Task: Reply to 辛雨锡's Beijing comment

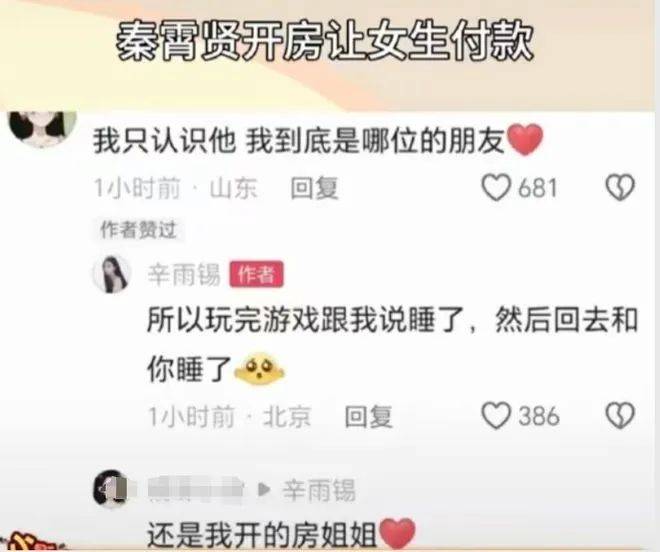Action: pos(368,416)
